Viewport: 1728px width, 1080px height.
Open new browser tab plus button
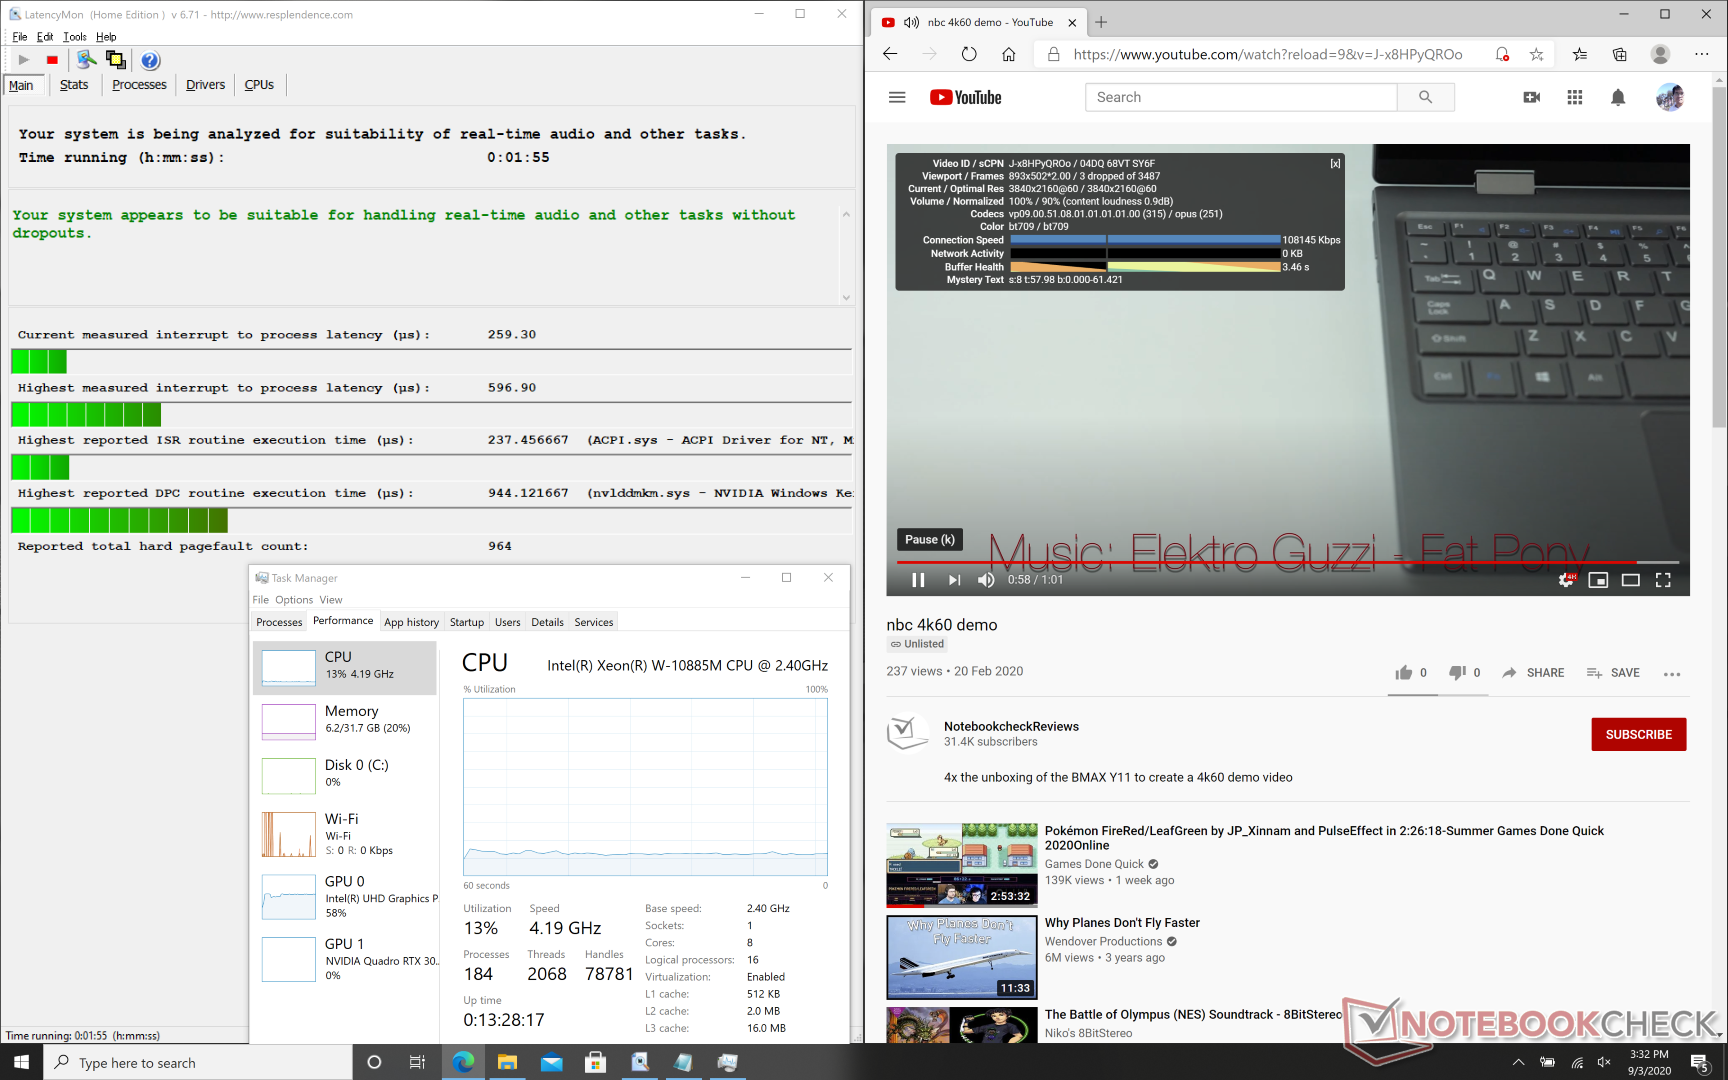point(1101,22)
